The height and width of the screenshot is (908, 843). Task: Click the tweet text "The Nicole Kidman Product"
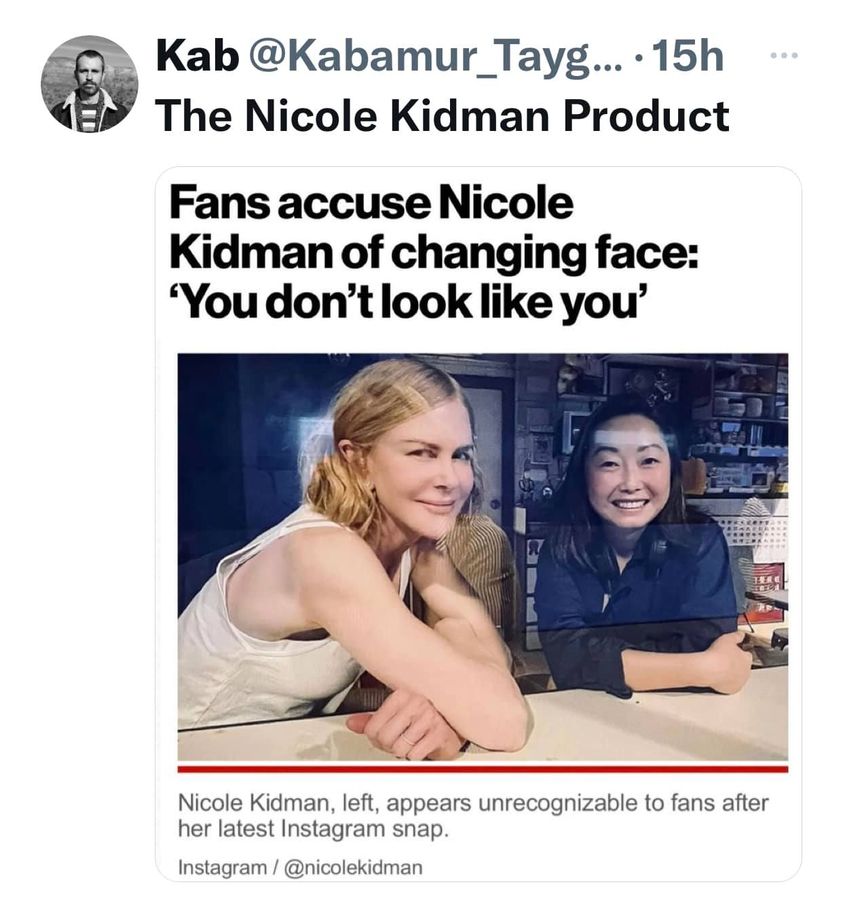[441, 116]
